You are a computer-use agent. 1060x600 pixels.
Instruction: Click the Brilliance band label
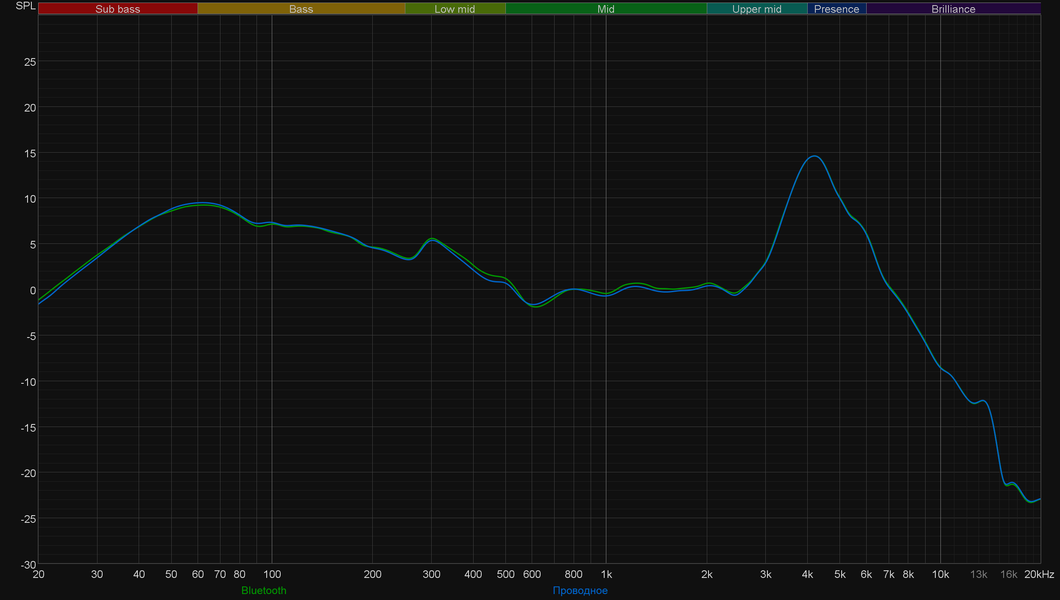coord(953,9)
